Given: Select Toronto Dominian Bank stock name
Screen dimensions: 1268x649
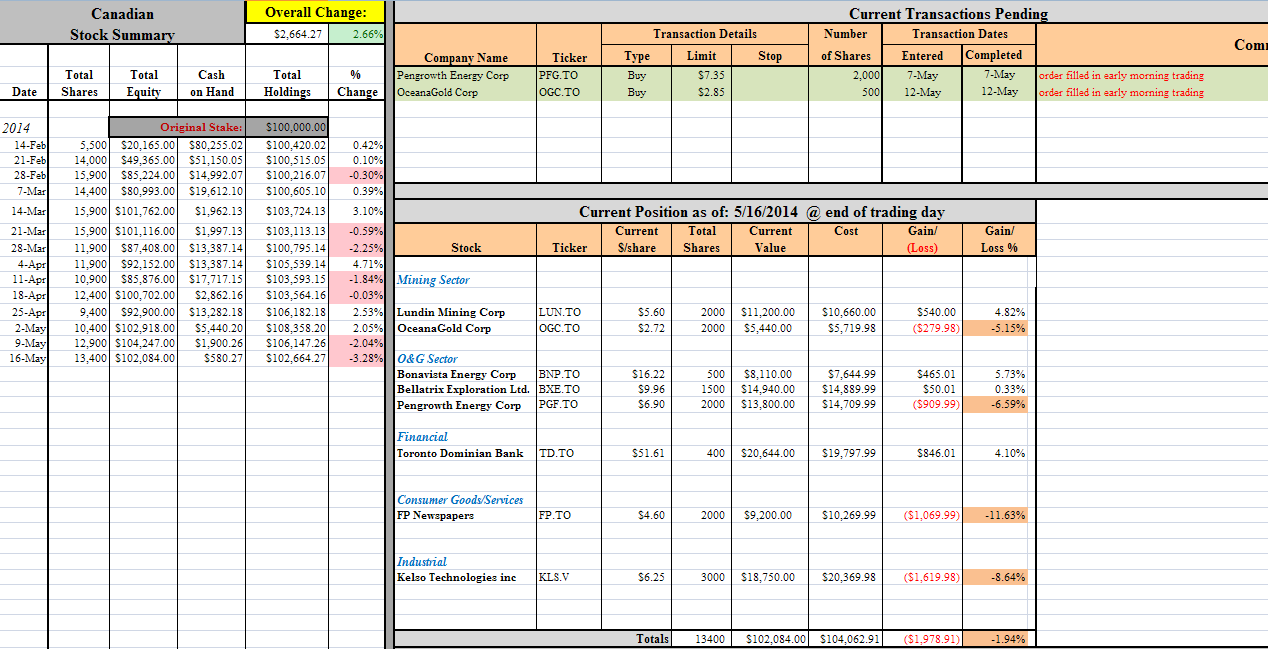Looking at the screenshot, I should pyautogui.click(x=460, y=453).
